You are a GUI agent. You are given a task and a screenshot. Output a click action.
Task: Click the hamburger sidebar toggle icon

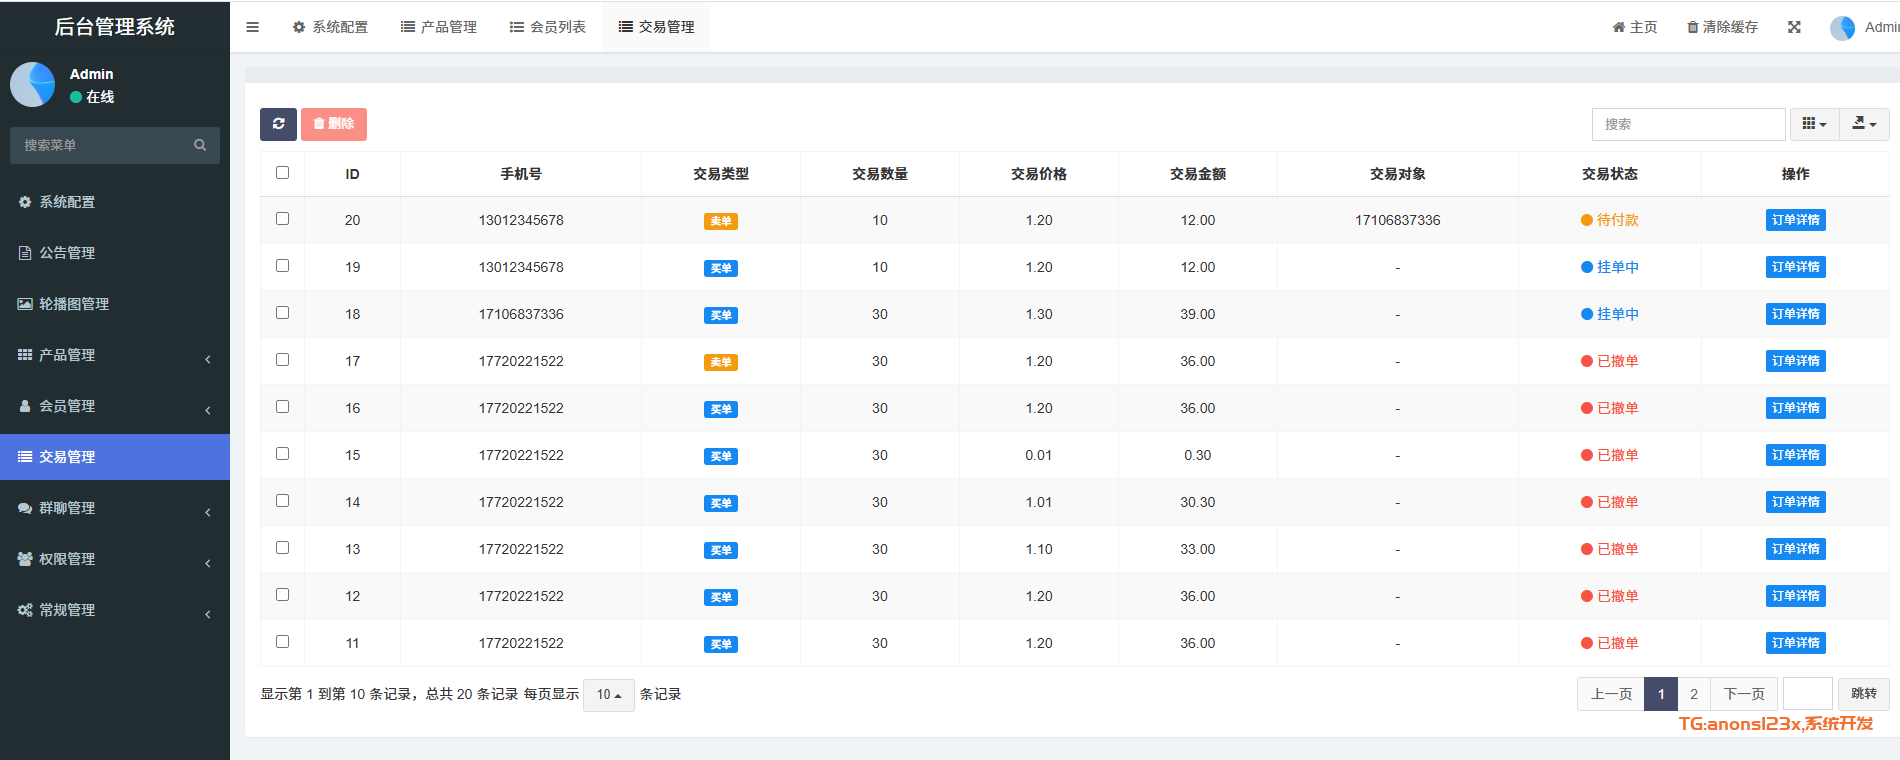tap(252, 27)
